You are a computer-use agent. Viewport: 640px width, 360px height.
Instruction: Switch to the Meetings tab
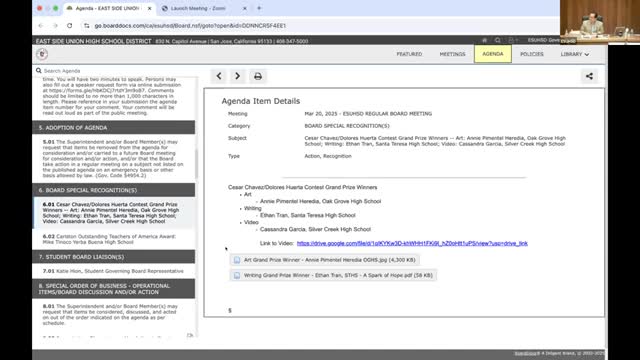click(x=452, y=54)
